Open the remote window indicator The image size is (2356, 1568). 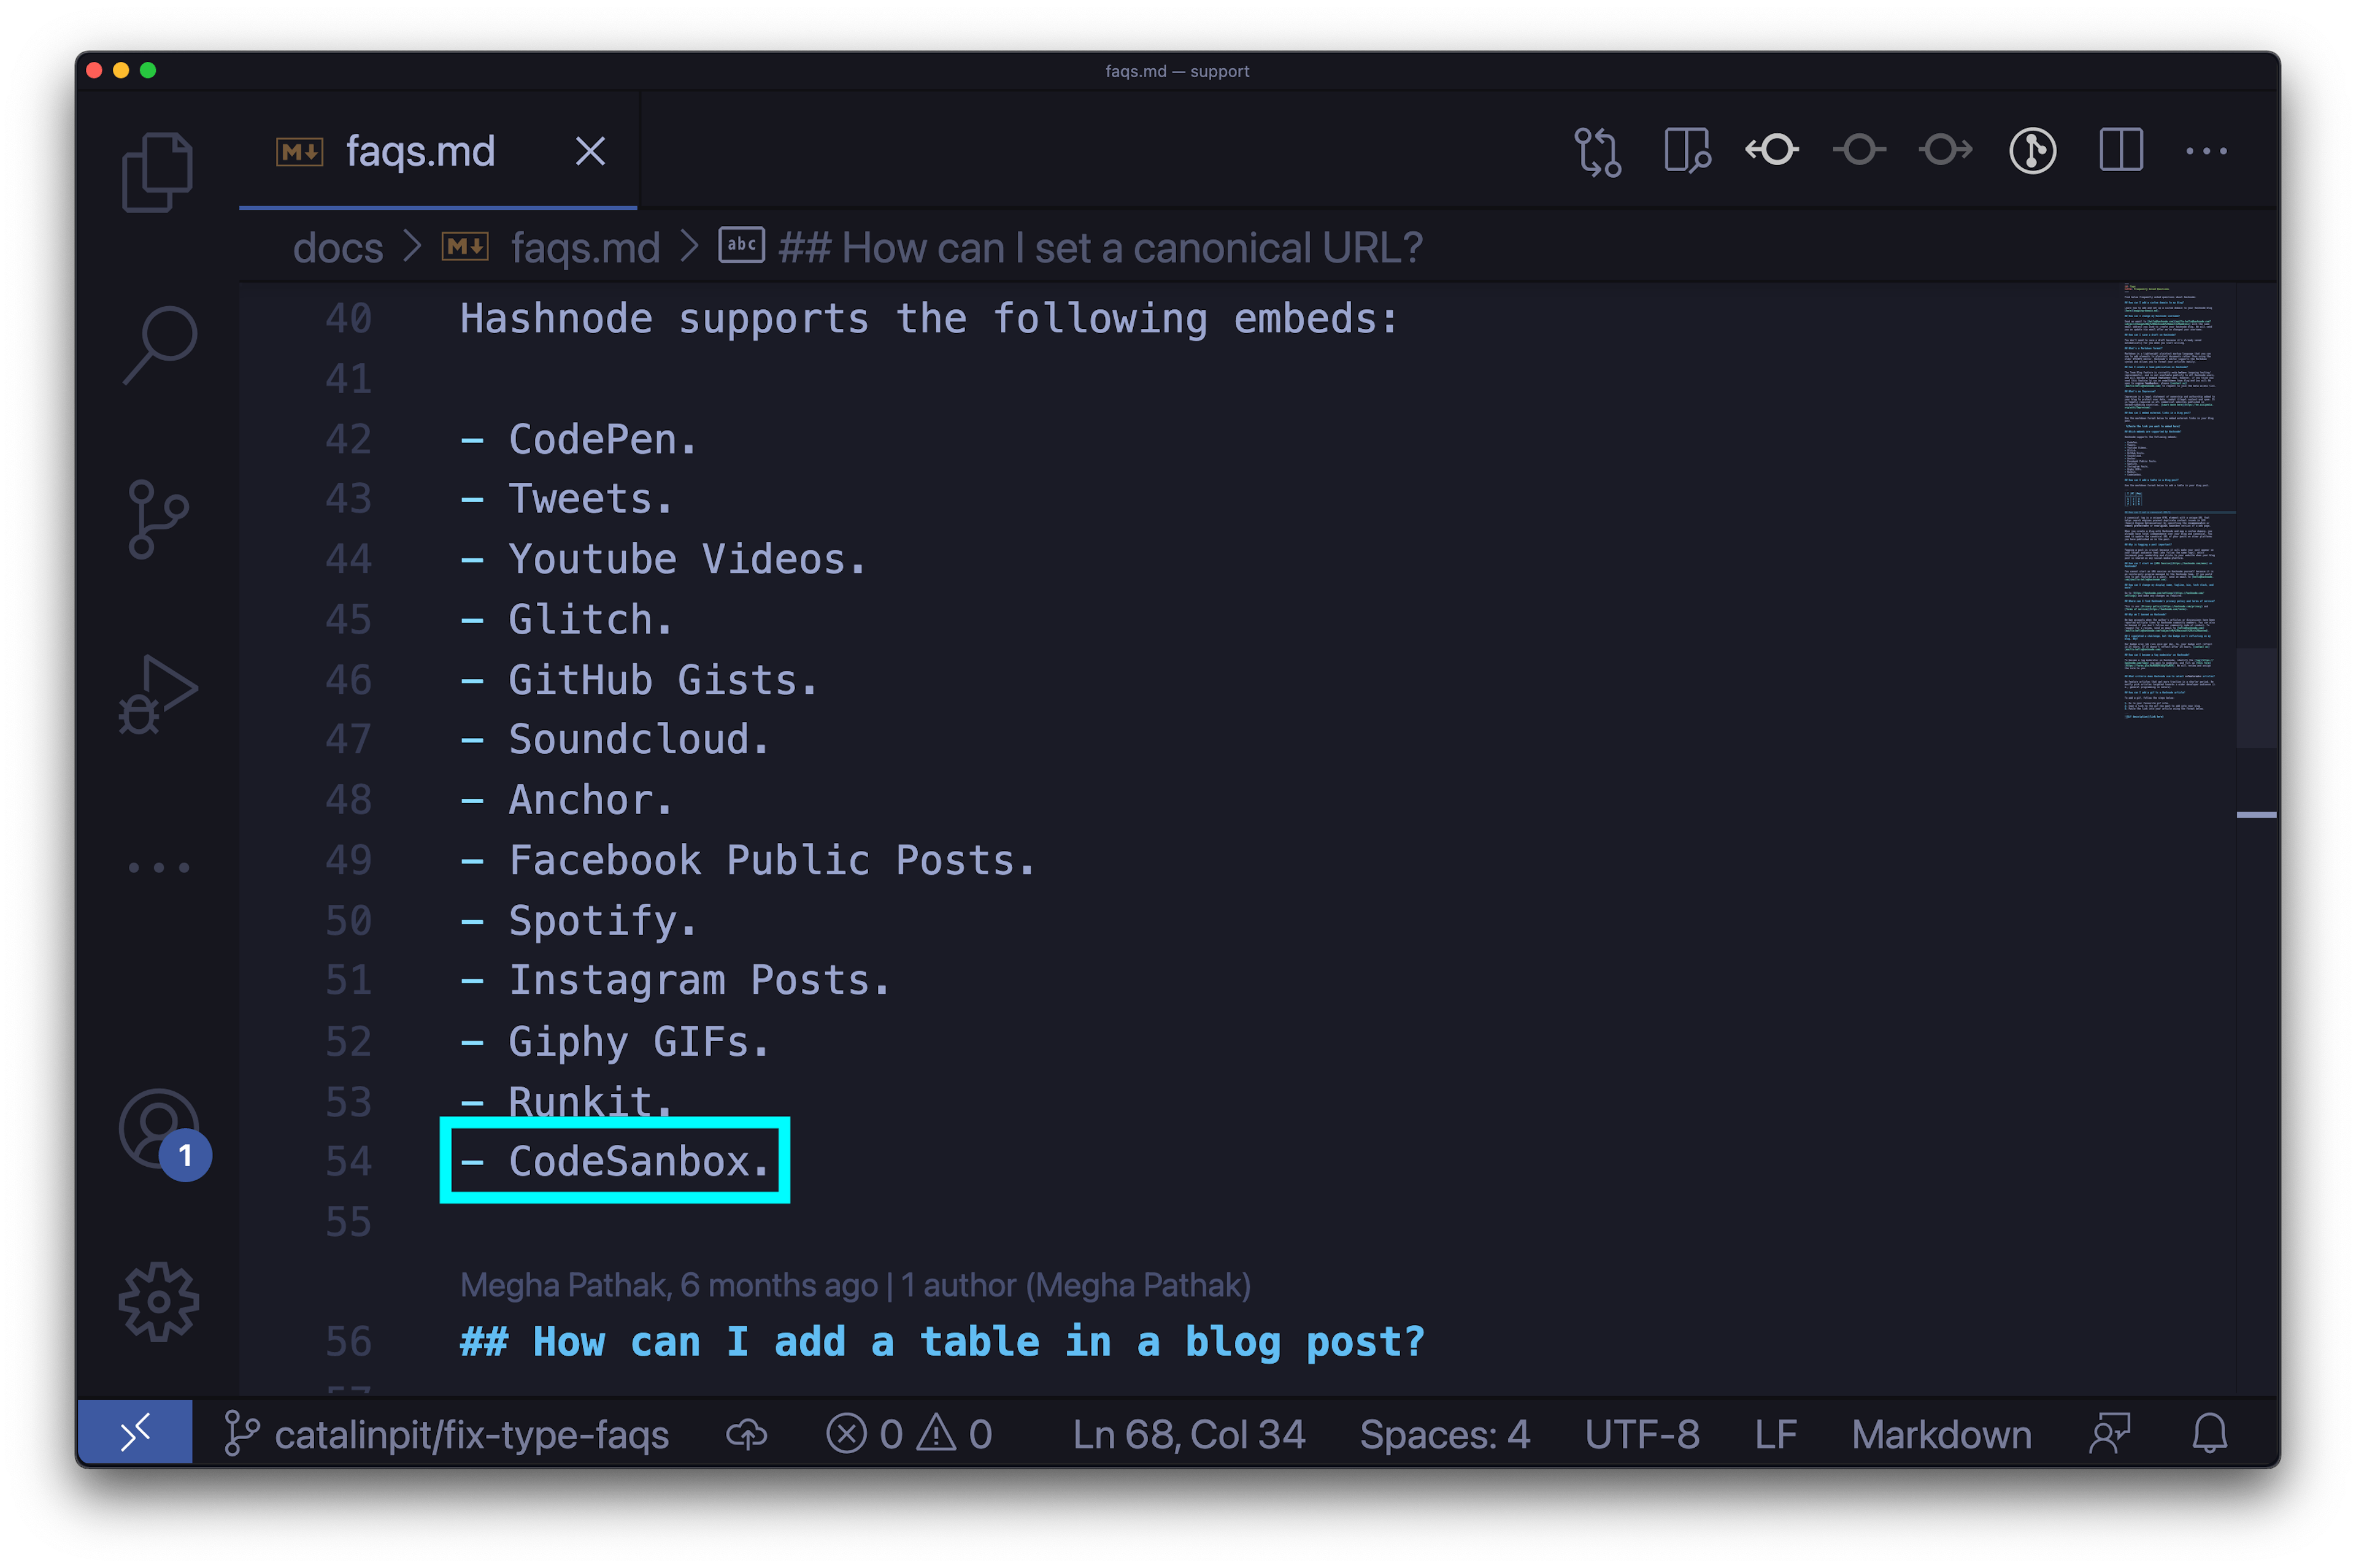tap(135, 1433)
